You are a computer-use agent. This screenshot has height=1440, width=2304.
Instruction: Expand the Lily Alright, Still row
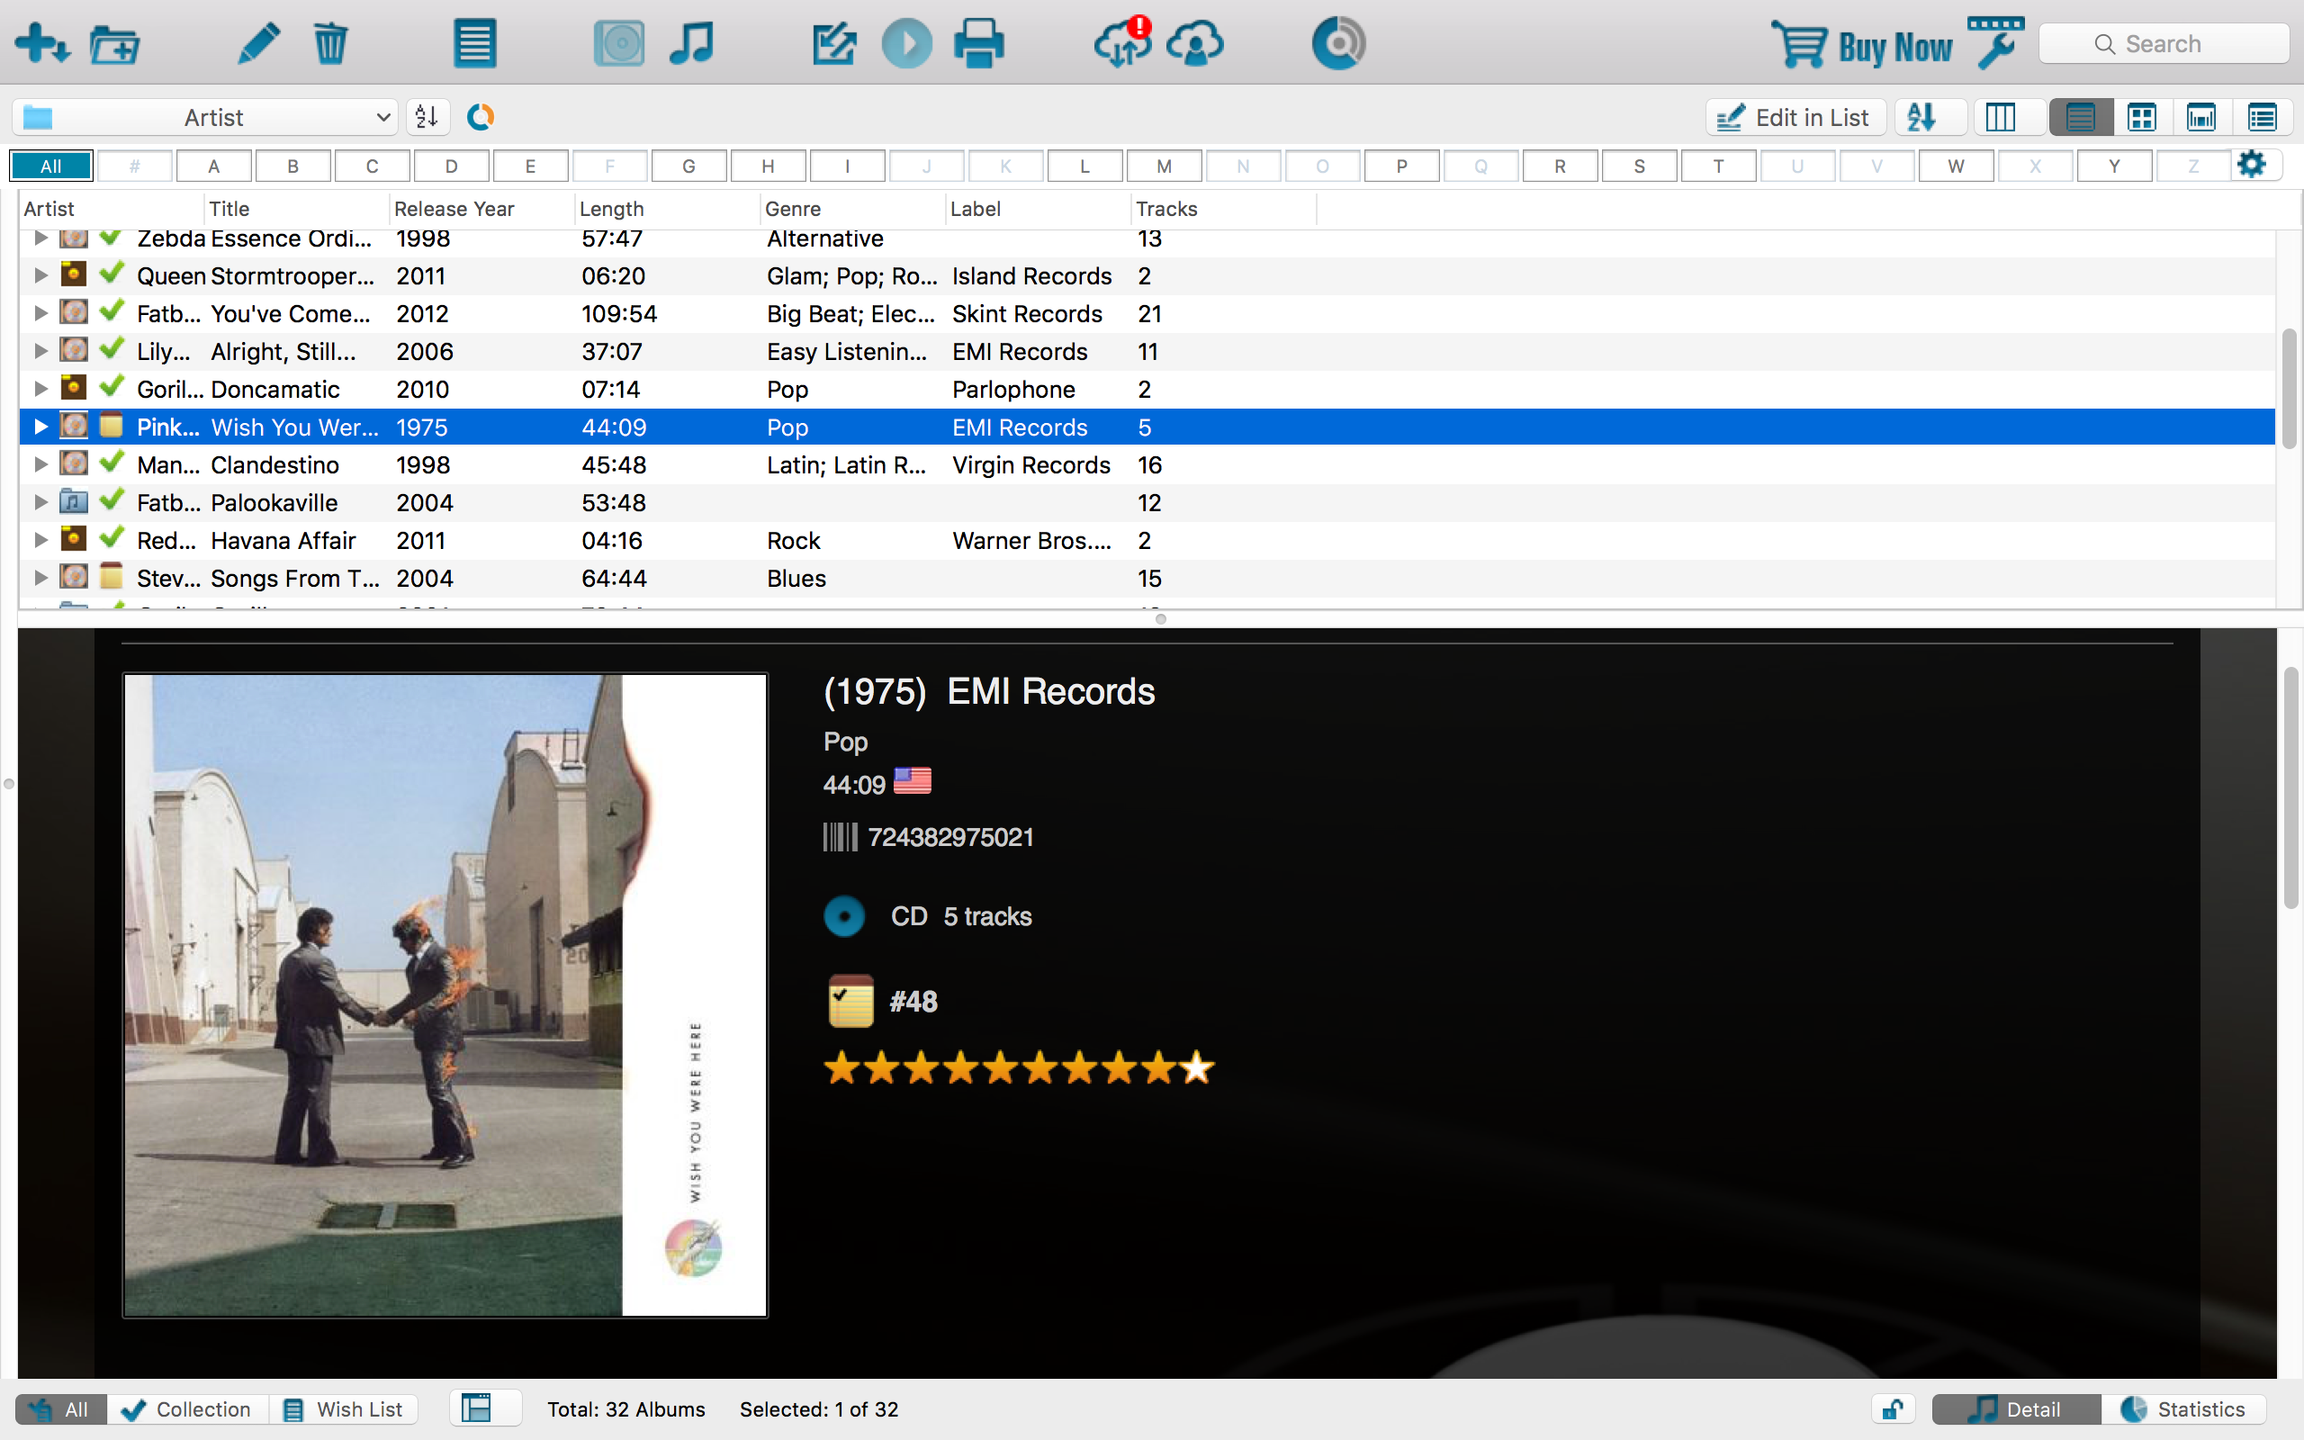[x=40, y=351]
